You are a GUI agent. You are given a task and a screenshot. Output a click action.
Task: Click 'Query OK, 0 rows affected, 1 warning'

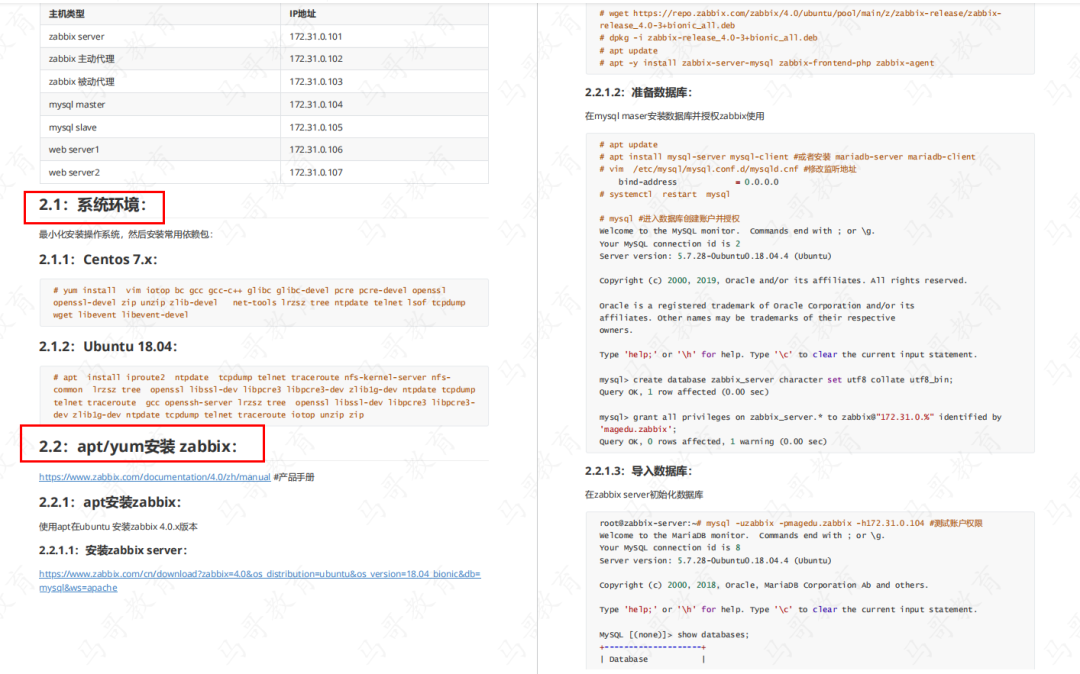[x=713, y=442]
